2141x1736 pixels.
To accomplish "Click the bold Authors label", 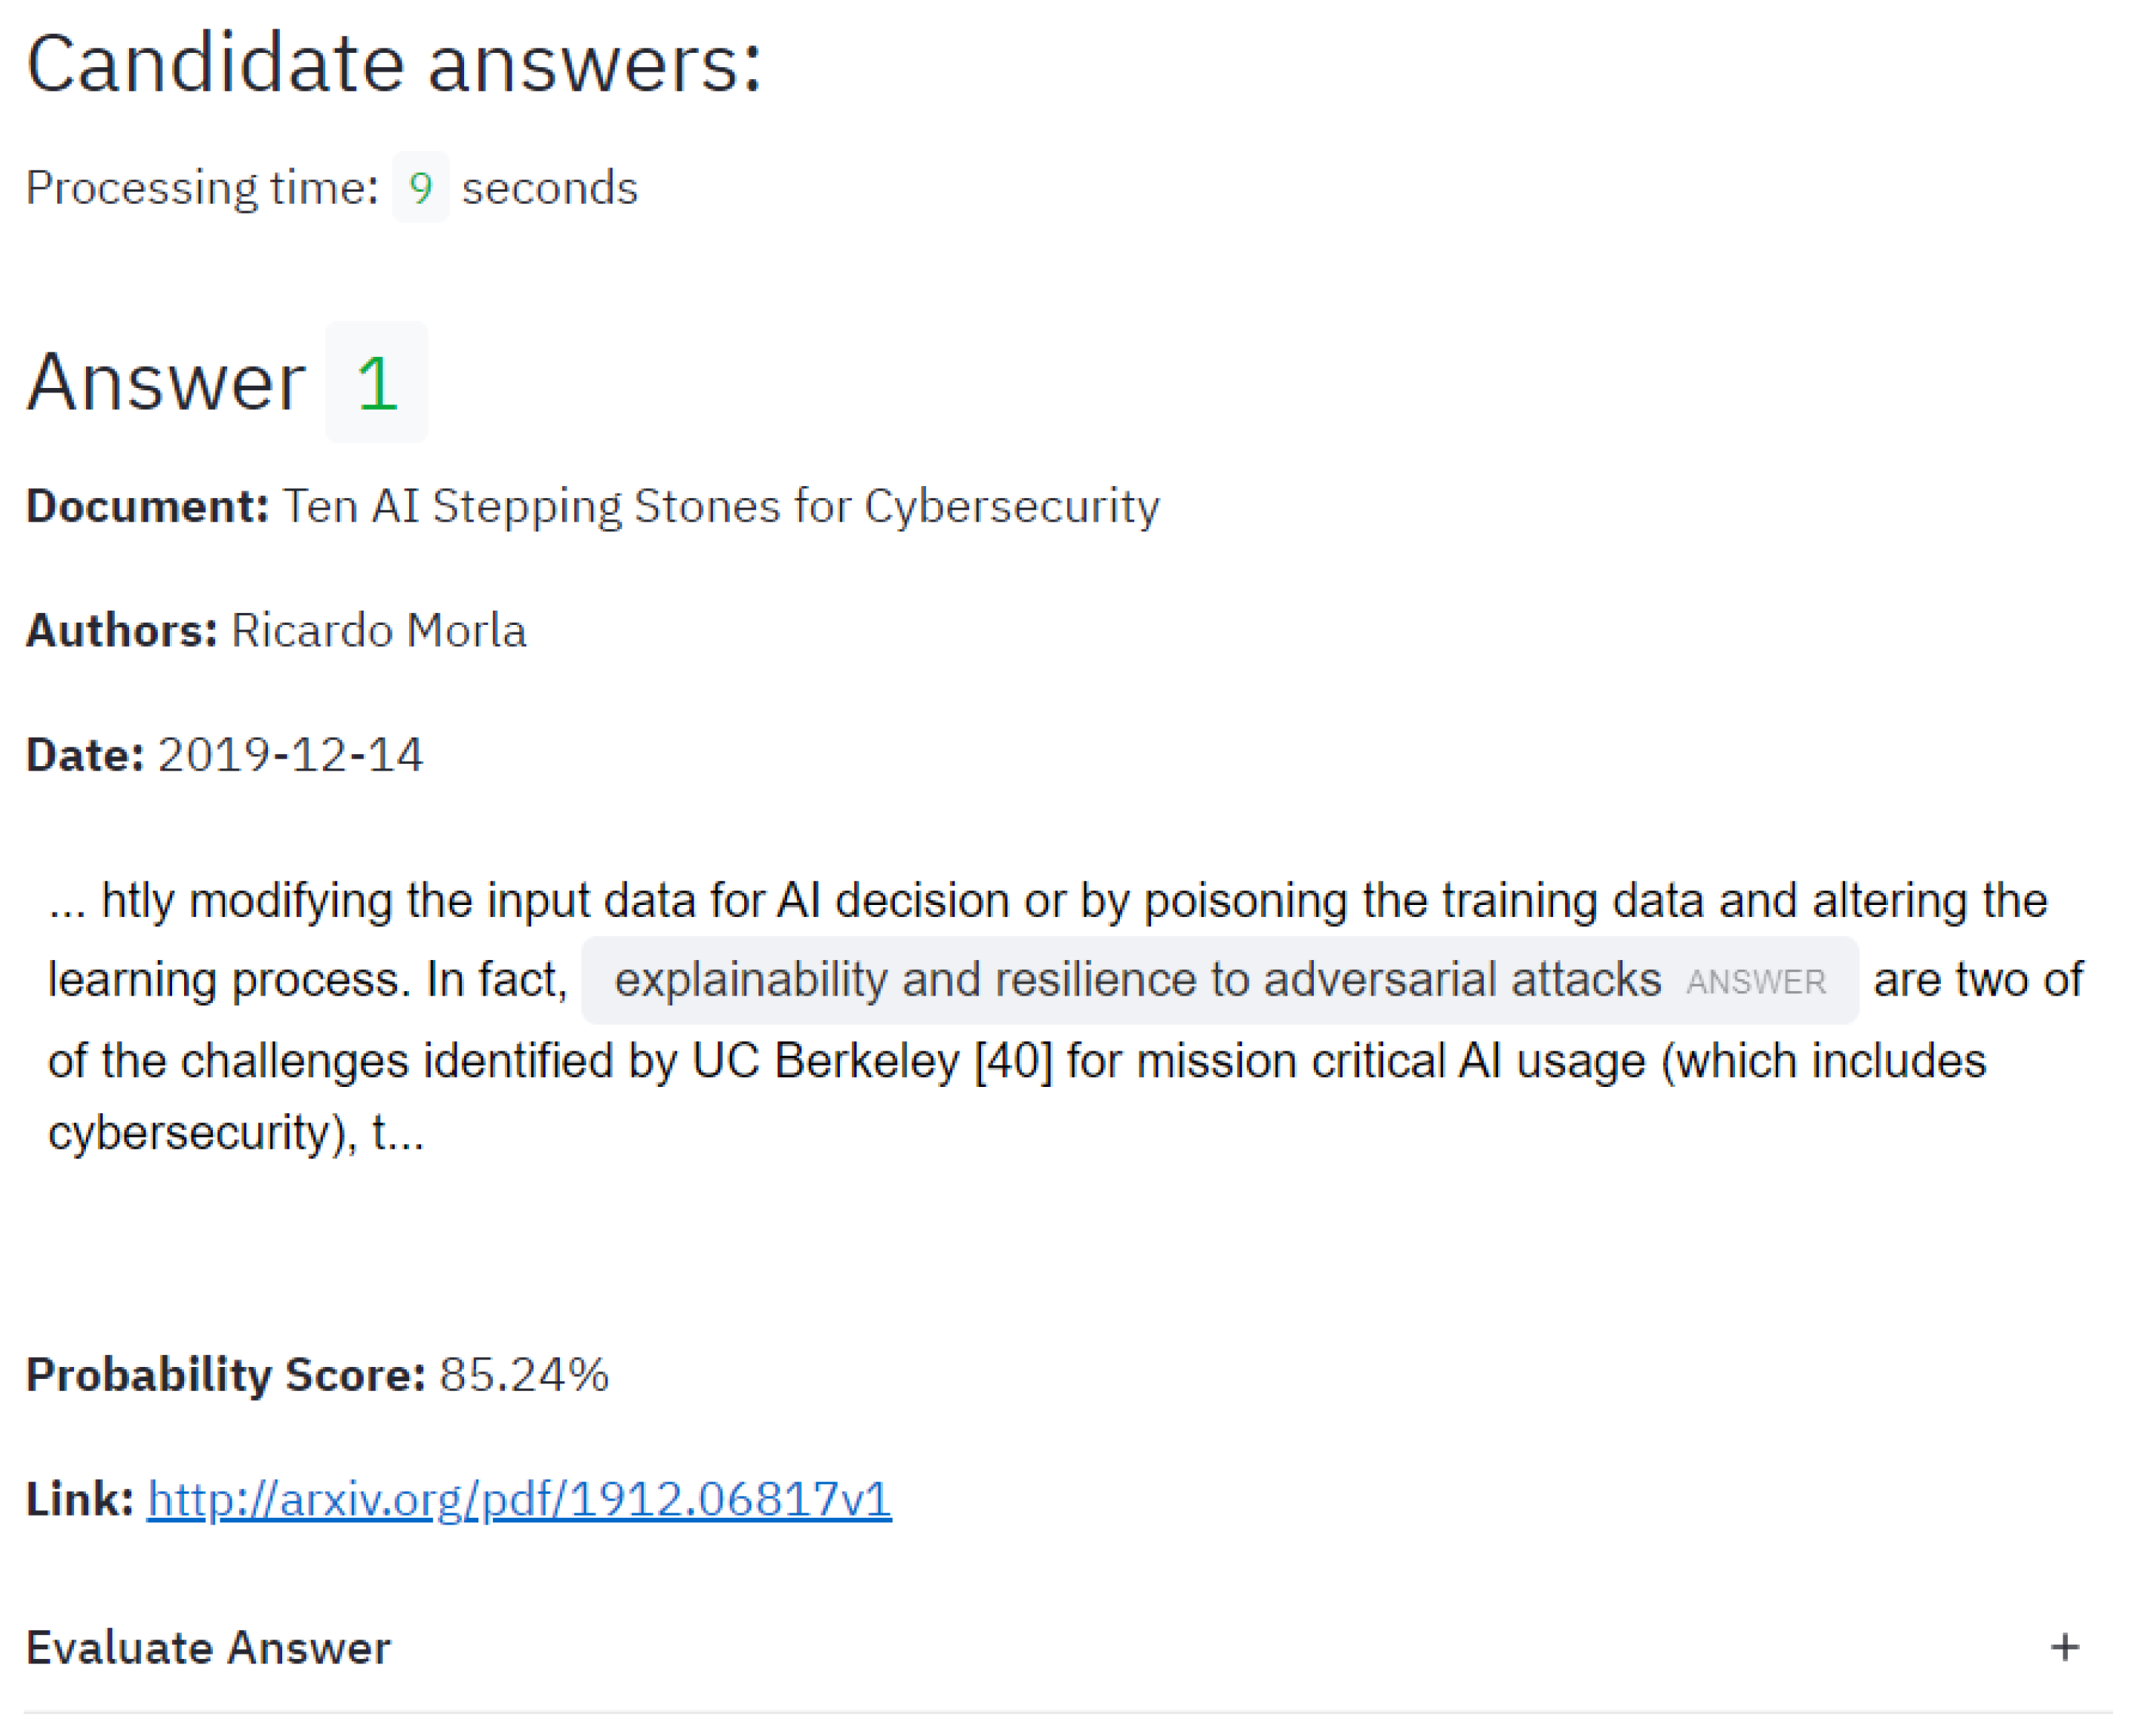I will tap(121, 631).
